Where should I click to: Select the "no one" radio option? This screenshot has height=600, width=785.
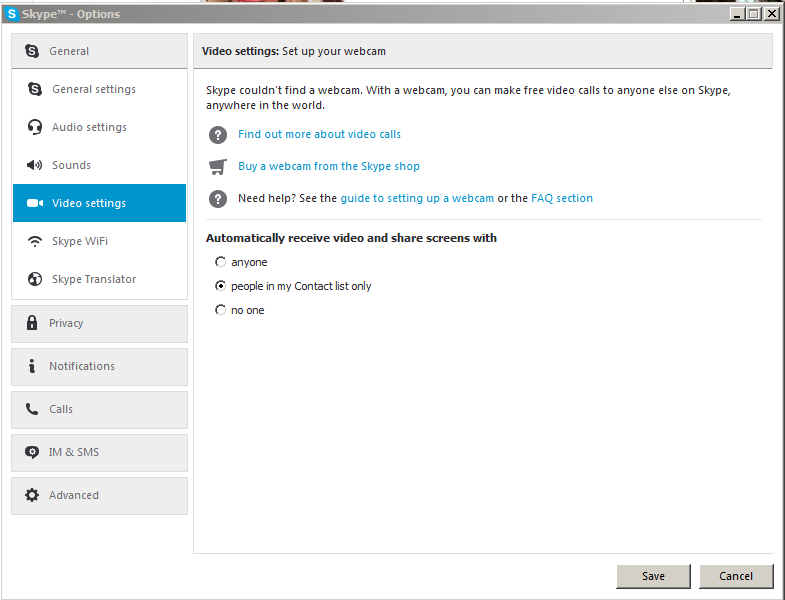(x=221, y=310)
